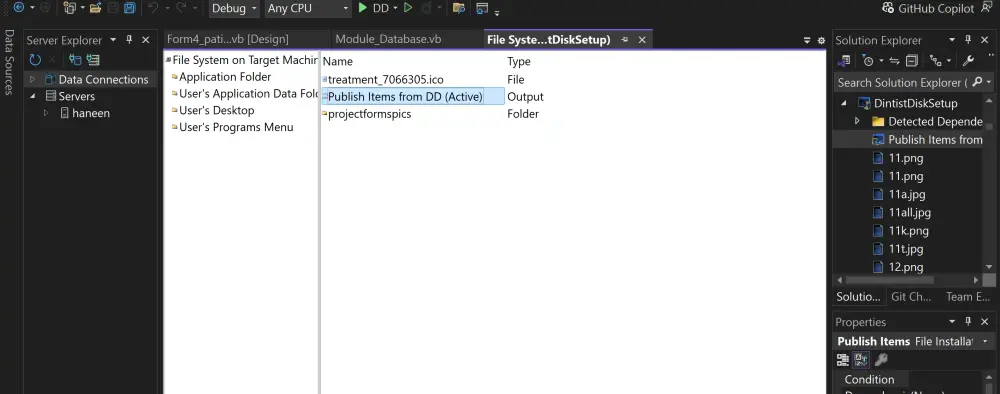Click the Open File folder icon
This screenshot has height=394, width=1000.
[x=95, y=8]
